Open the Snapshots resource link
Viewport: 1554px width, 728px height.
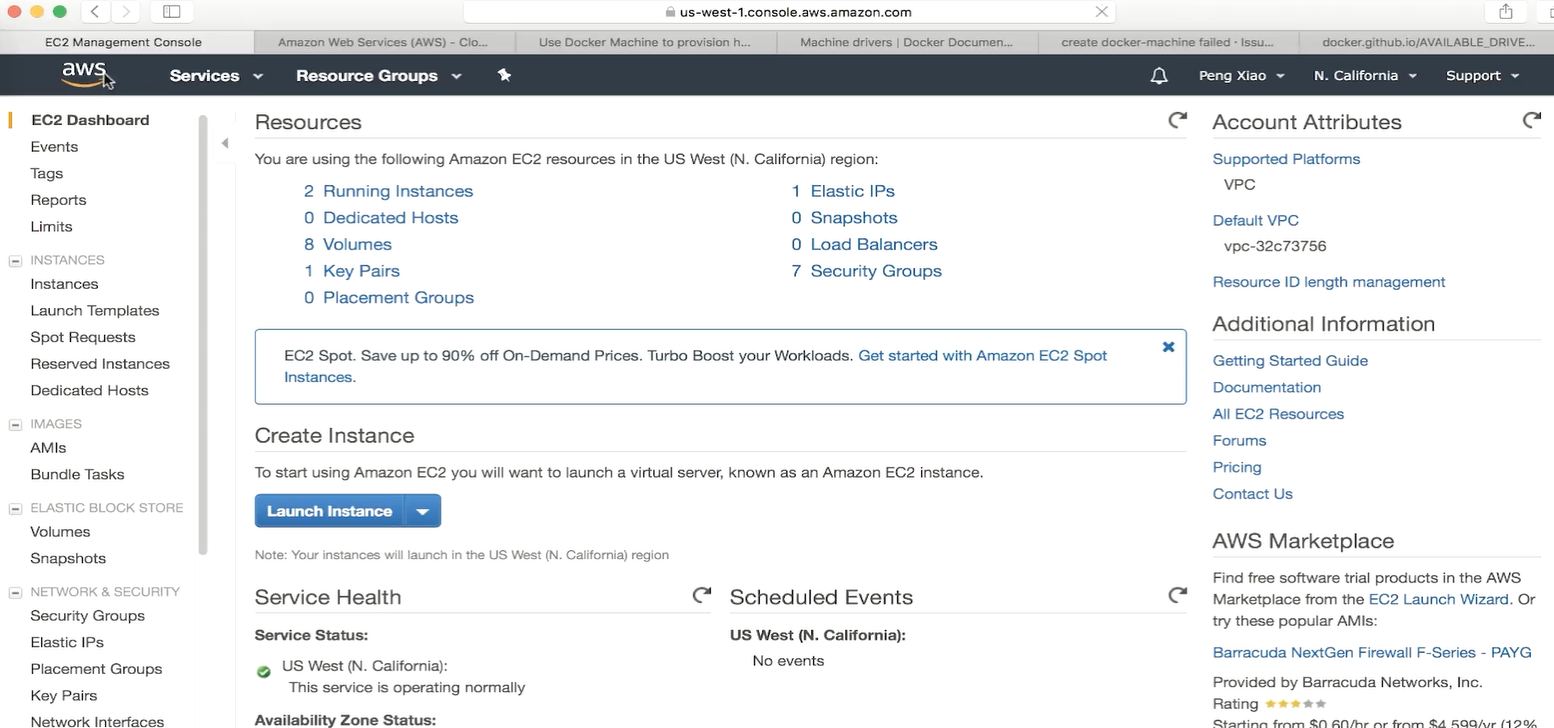pos(854,218)
